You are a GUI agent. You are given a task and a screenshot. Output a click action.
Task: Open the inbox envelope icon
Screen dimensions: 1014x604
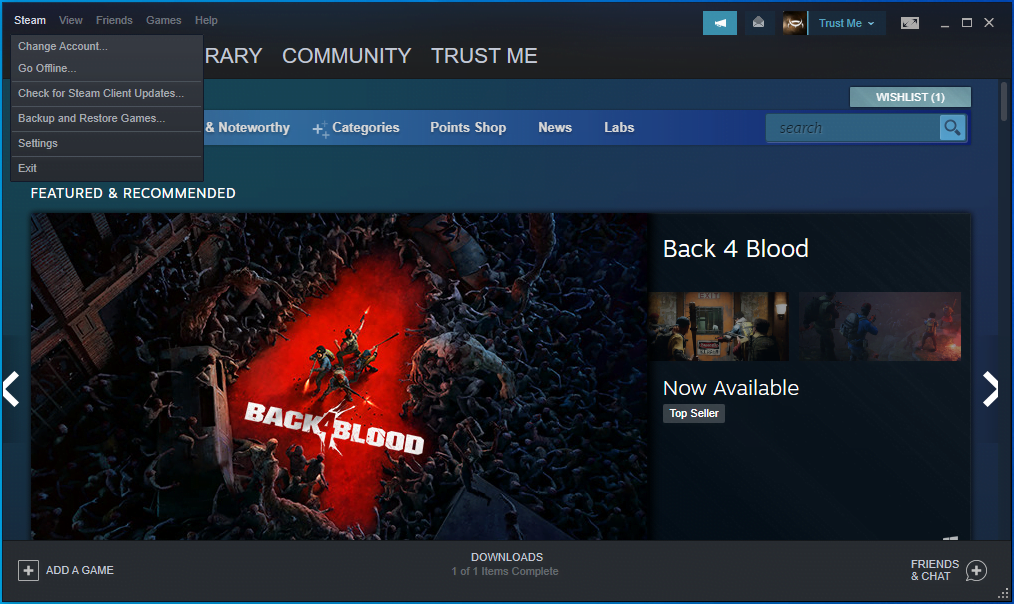(759, 23)
